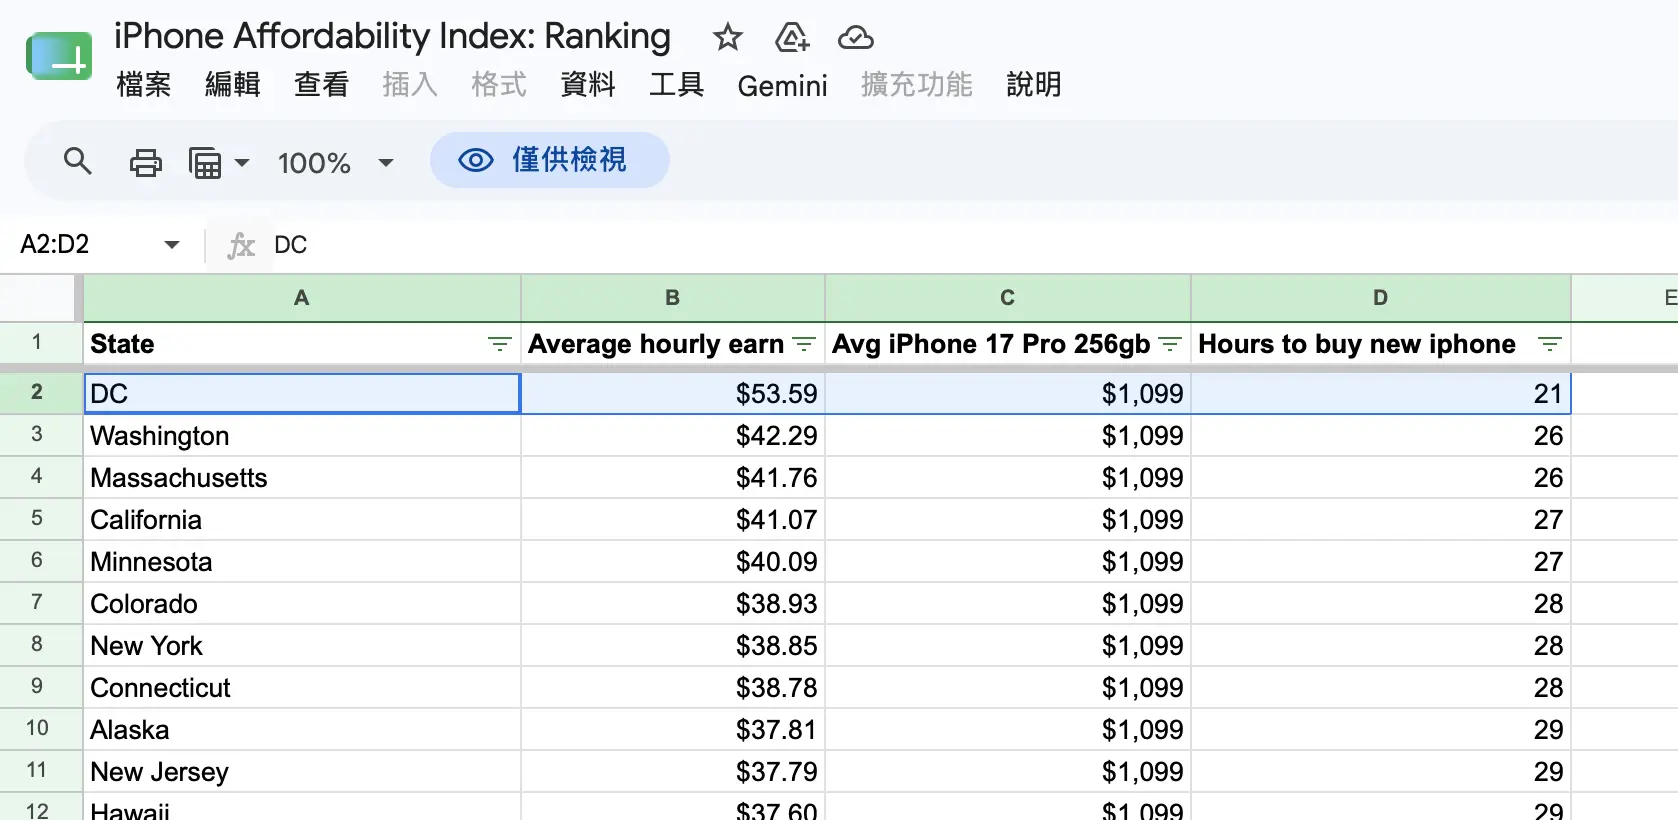Select column A header
Viewport: 1678px width, 820px height.
click(302, 298)
